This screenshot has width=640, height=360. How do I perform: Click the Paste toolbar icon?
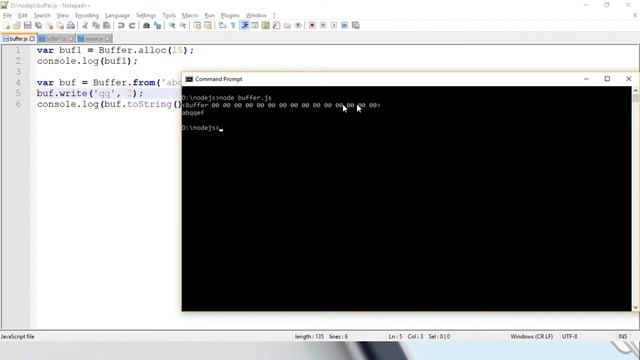pos(107,25)
